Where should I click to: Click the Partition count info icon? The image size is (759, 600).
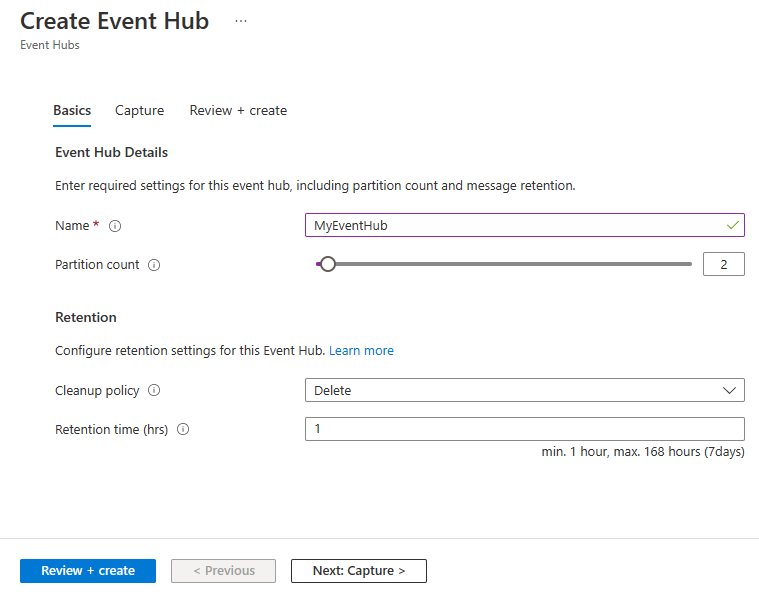pos(154,266)
